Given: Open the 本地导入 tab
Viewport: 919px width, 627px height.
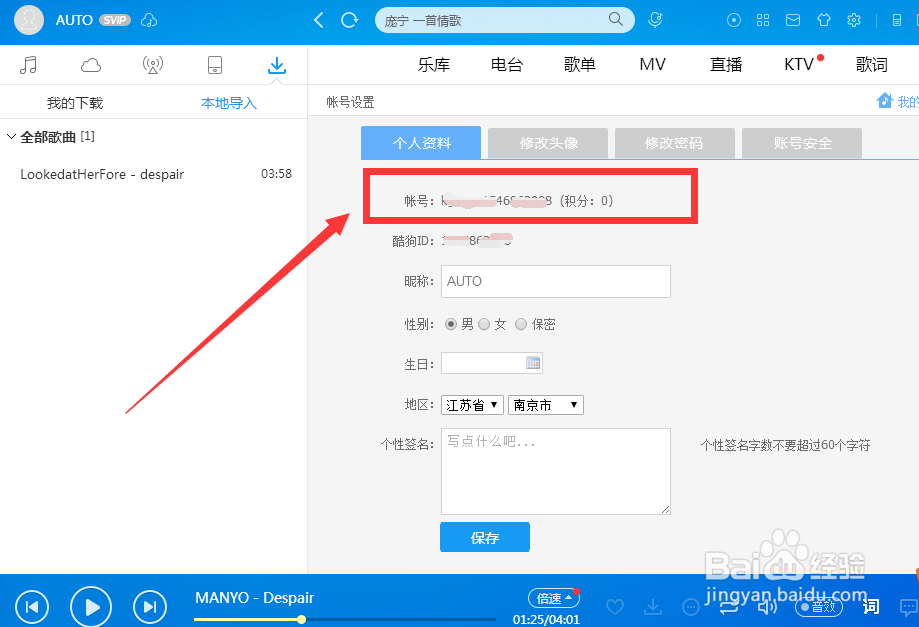Looking at the screenshot, I should click(229, 103).
